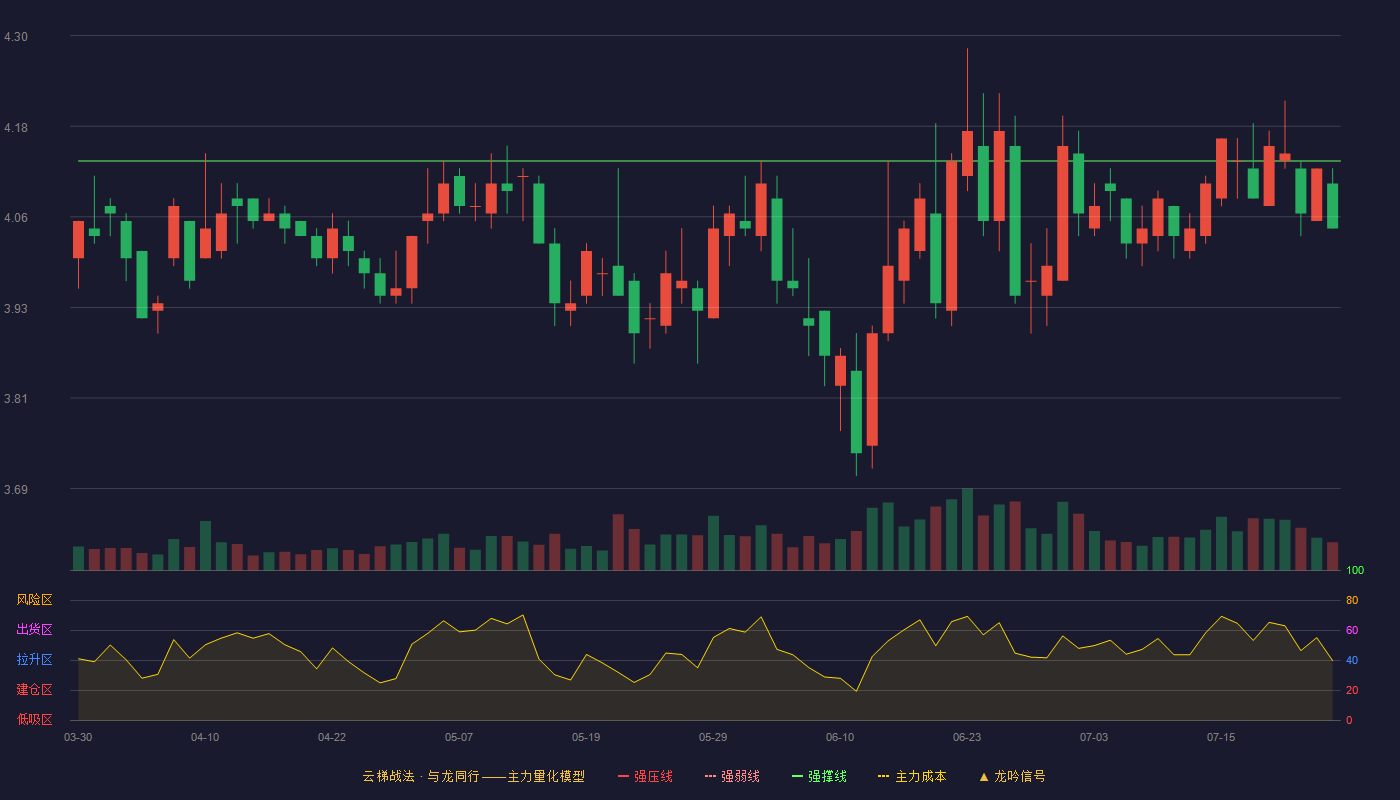The image size is (1400, 800).
Task: Click the 07-15 date label
Action: click(x=1221, y=737)
